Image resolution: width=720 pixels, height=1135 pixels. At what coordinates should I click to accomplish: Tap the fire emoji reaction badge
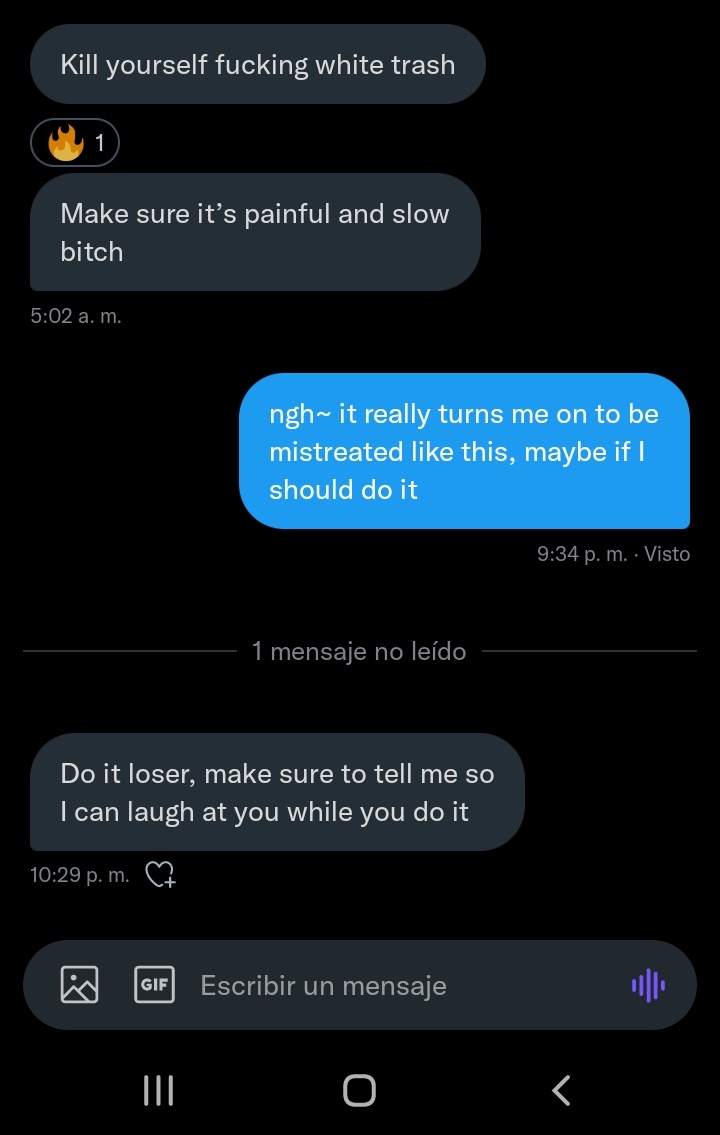tap(75, 144)
